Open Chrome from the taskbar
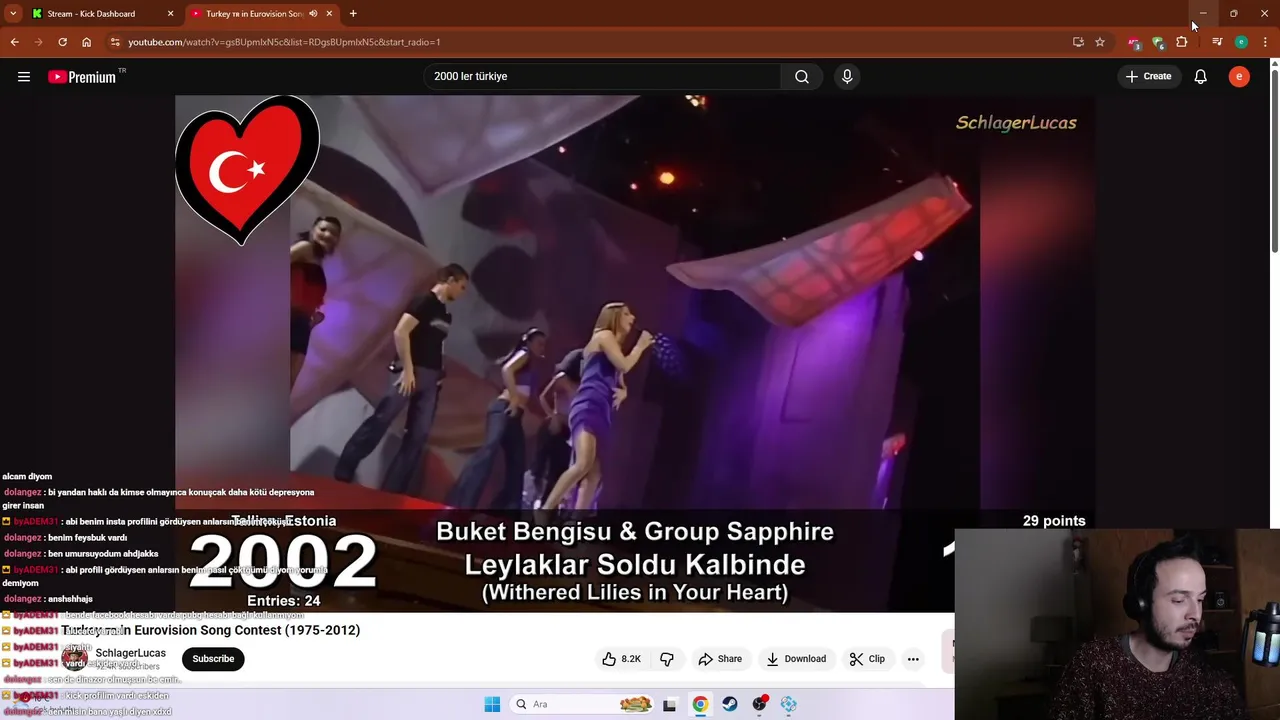The height and width of the screenshot is (720, 1280). (700, 704)
